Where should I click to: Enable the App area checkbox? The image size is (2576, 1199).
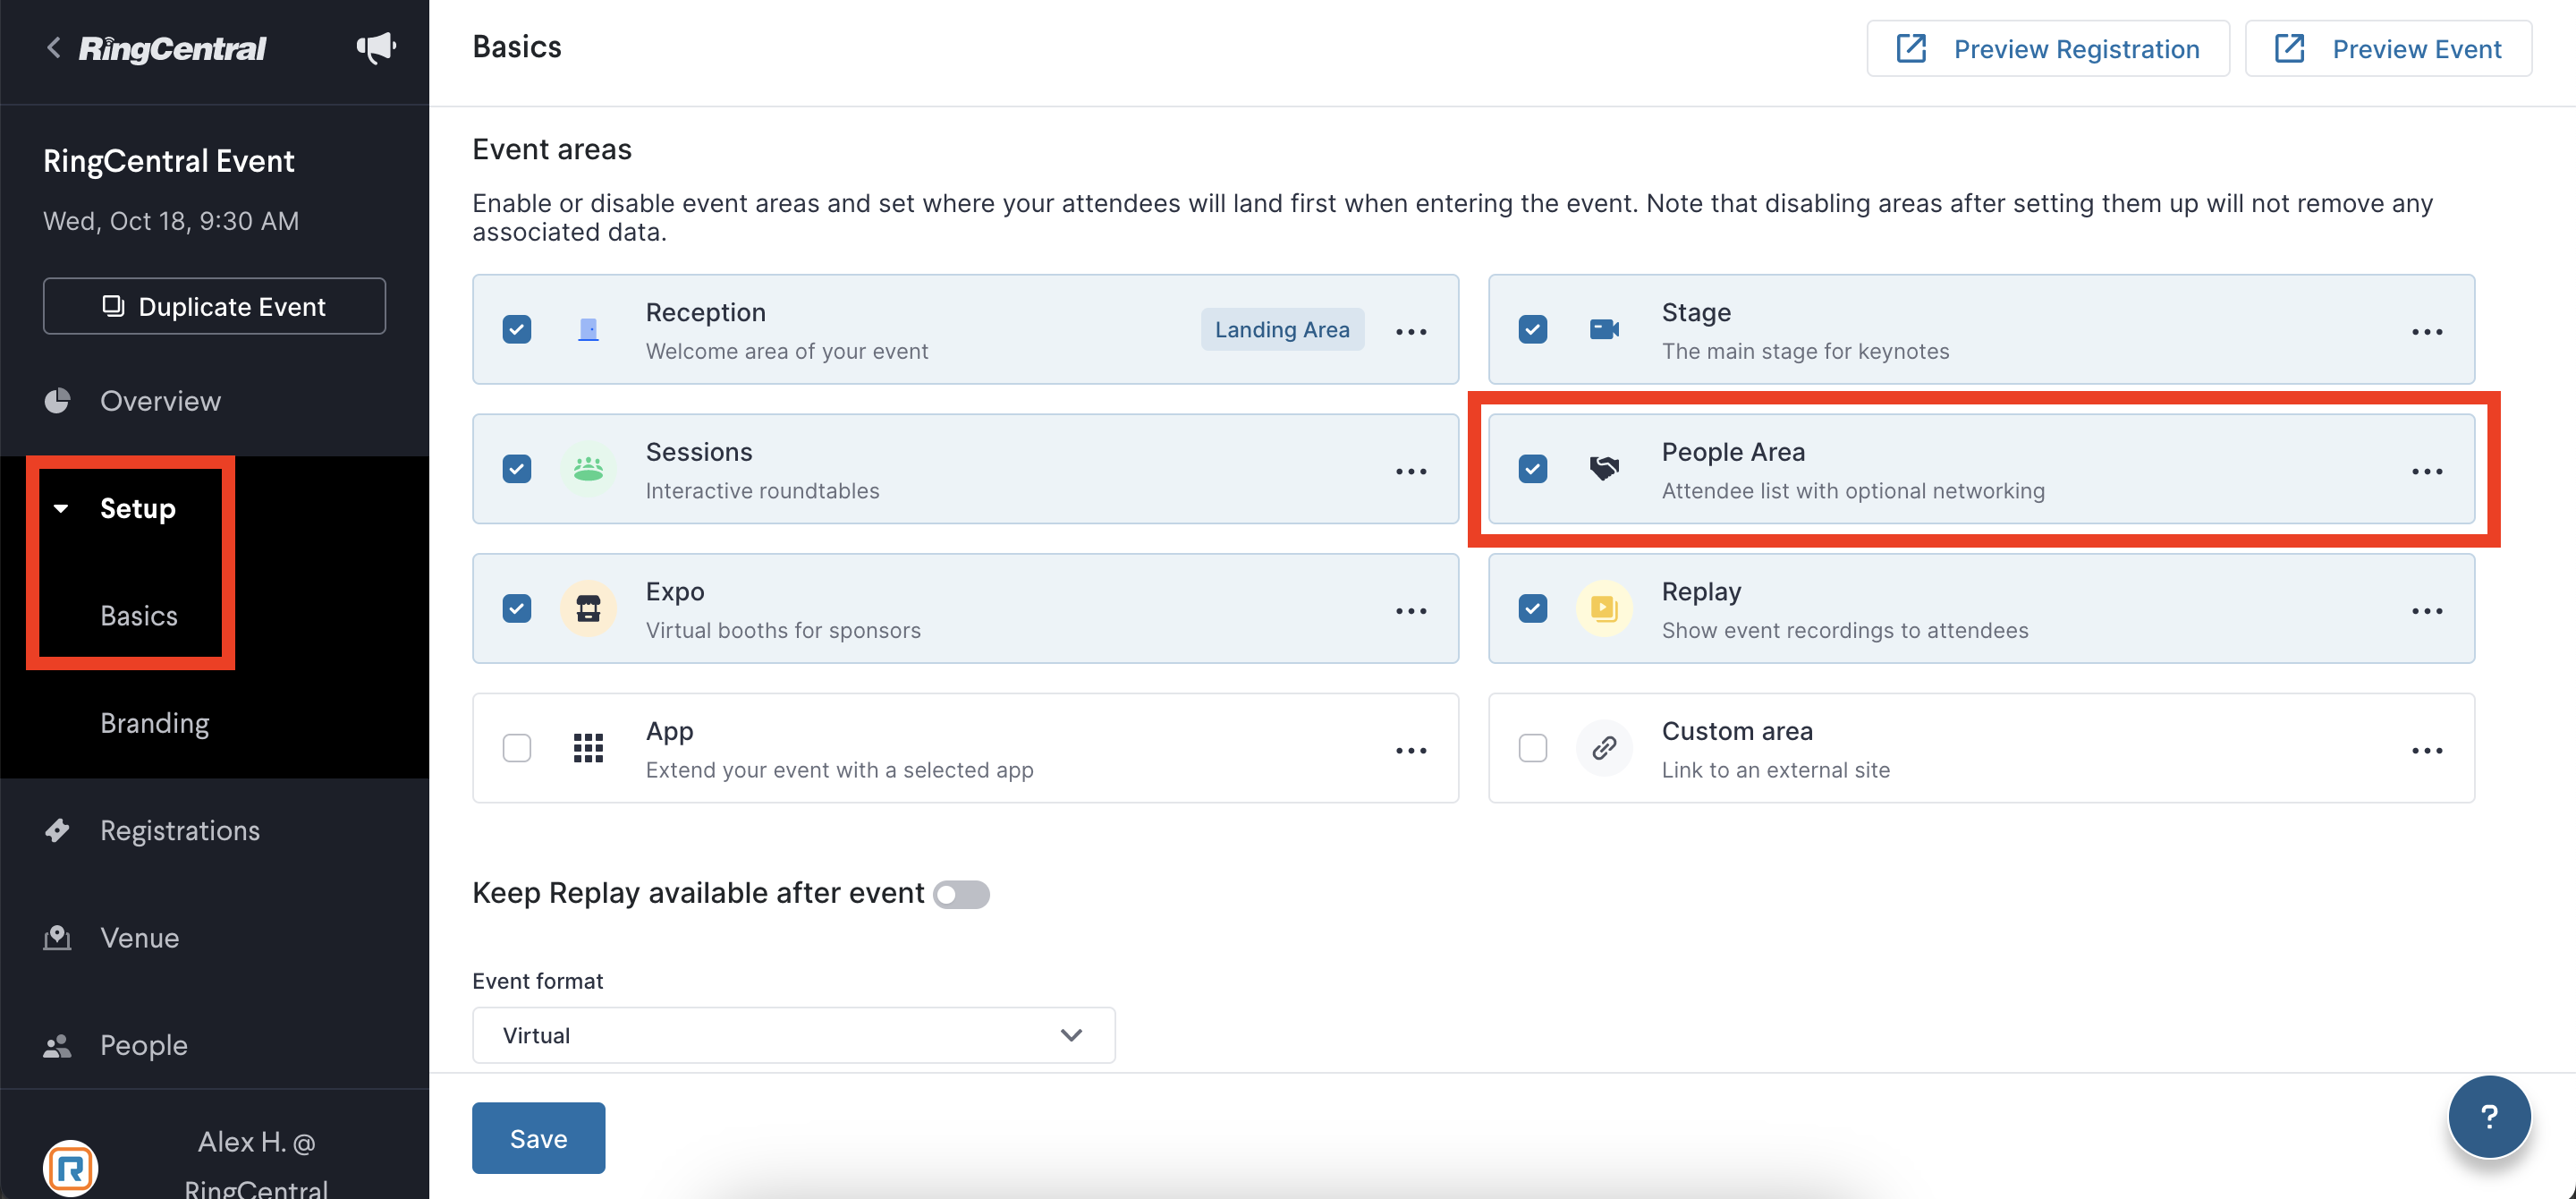click(517, 748)
